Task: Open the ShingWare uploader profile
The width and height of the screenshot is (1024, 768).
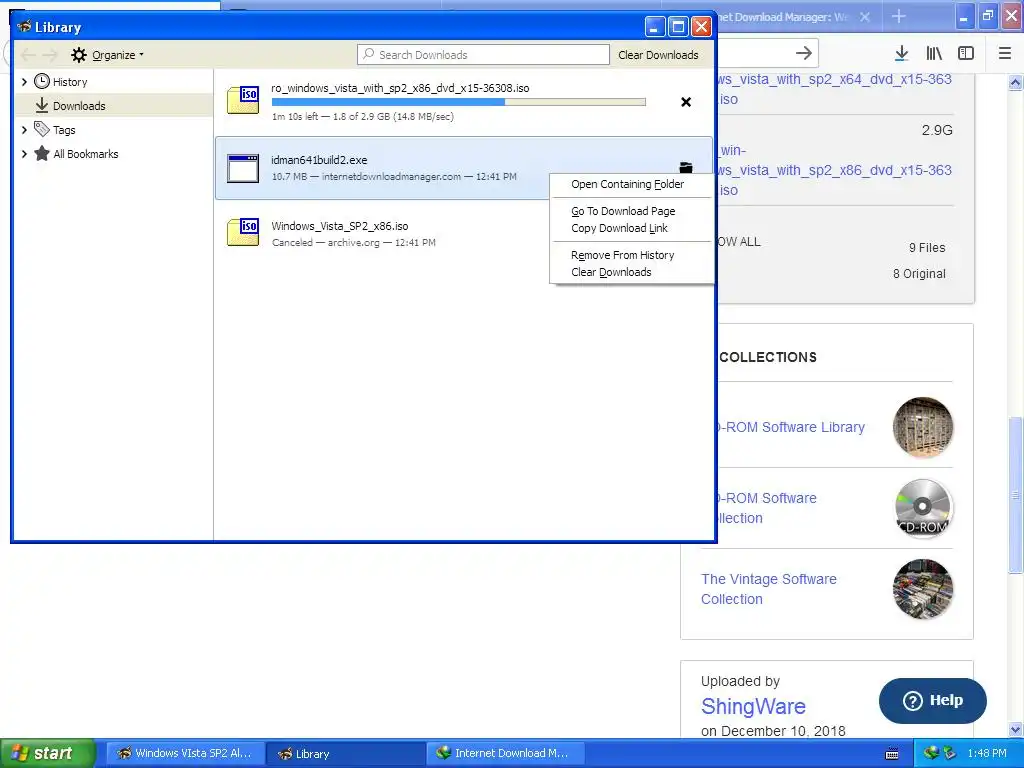Action: click(x=753, y=707)
